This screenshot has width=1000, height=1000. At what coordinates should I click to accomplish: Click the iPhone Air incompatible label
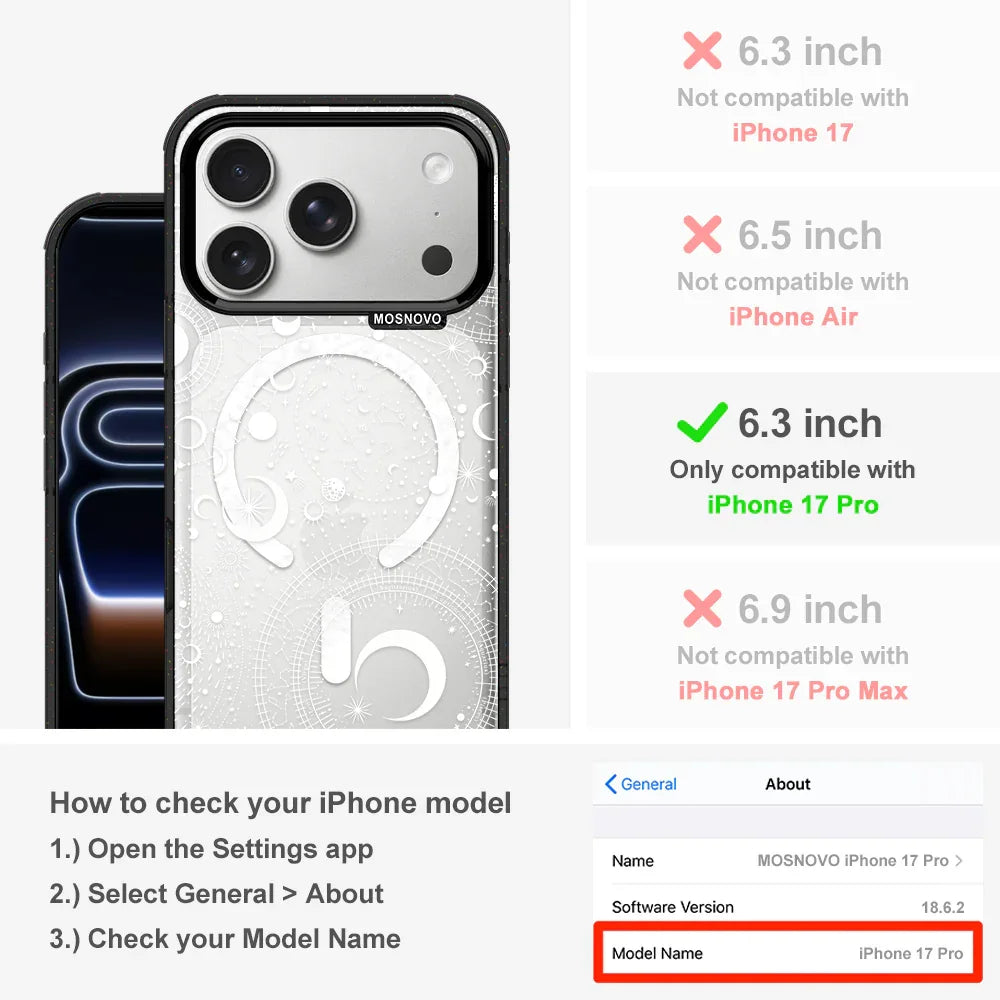click(x=793, y=316)
